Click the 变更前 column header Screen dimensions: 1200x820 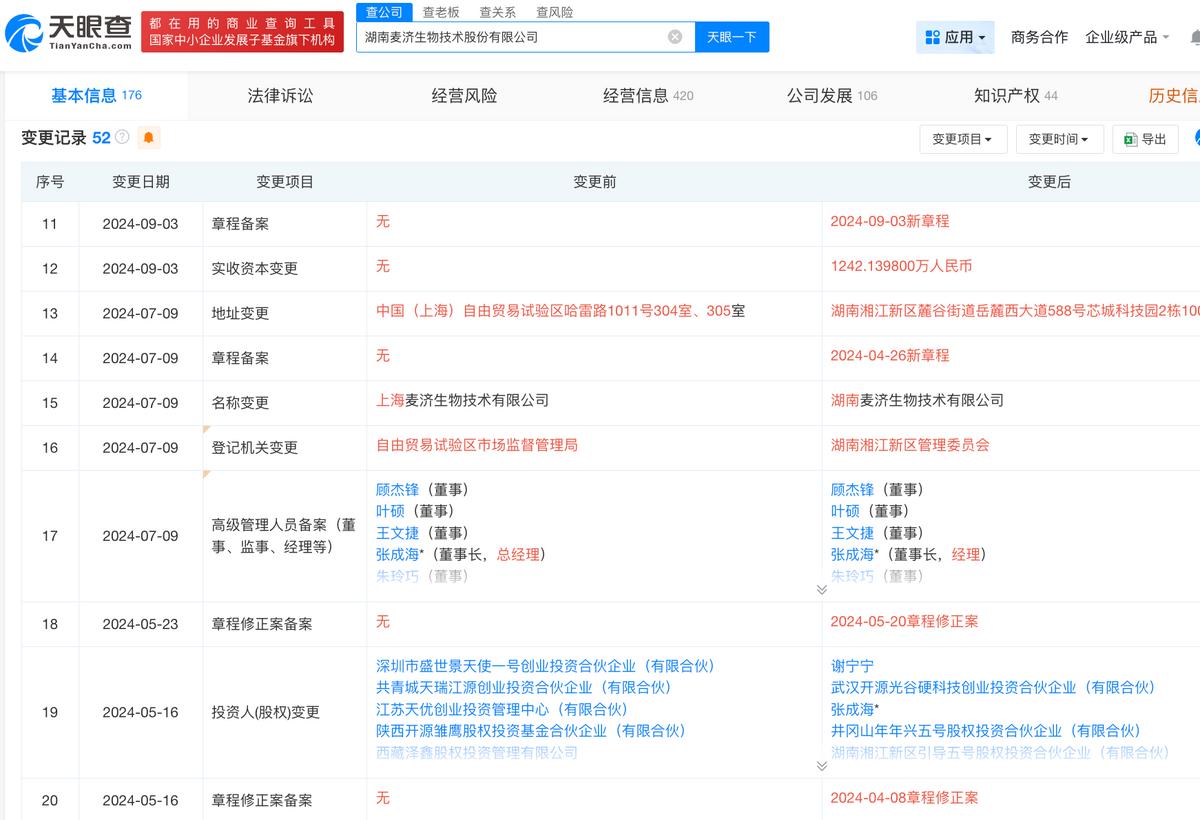point(595,182)
